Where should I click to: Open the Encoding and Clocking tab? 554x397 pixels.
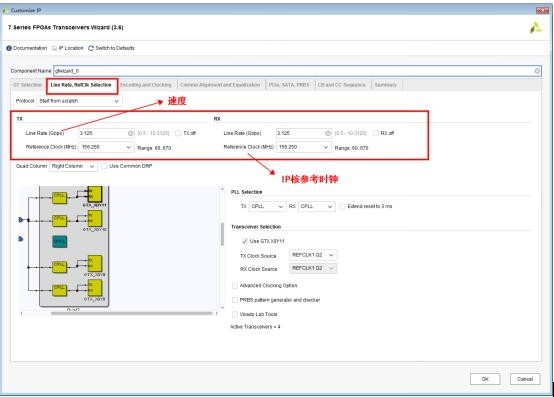146,85
